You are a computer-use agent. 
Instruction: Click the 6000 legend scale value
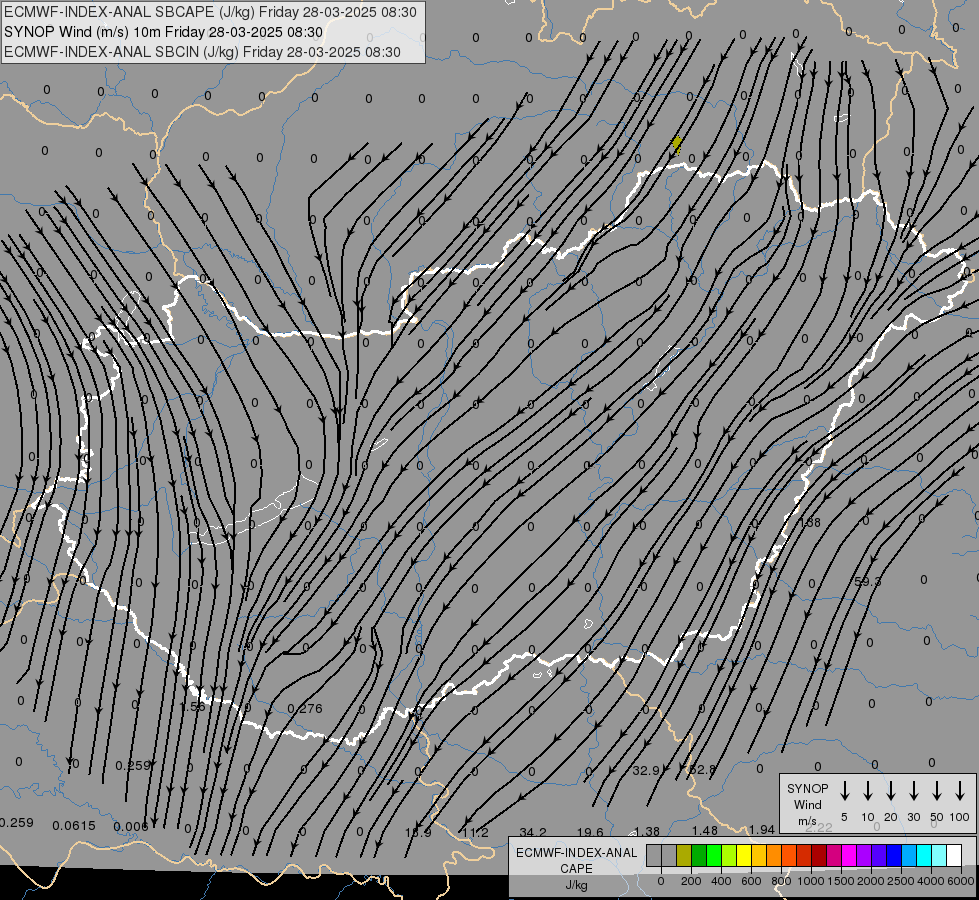pos(961,881)
